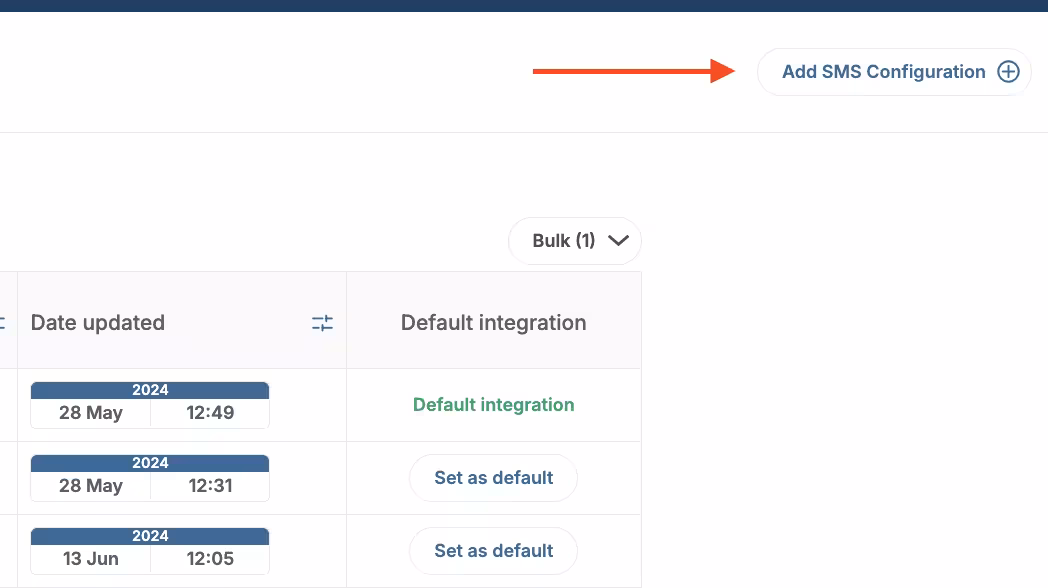Screen dimensions: 1048x588
Task: Set the 28 May 12:31 configuration as default
Action: pos(493,477)
